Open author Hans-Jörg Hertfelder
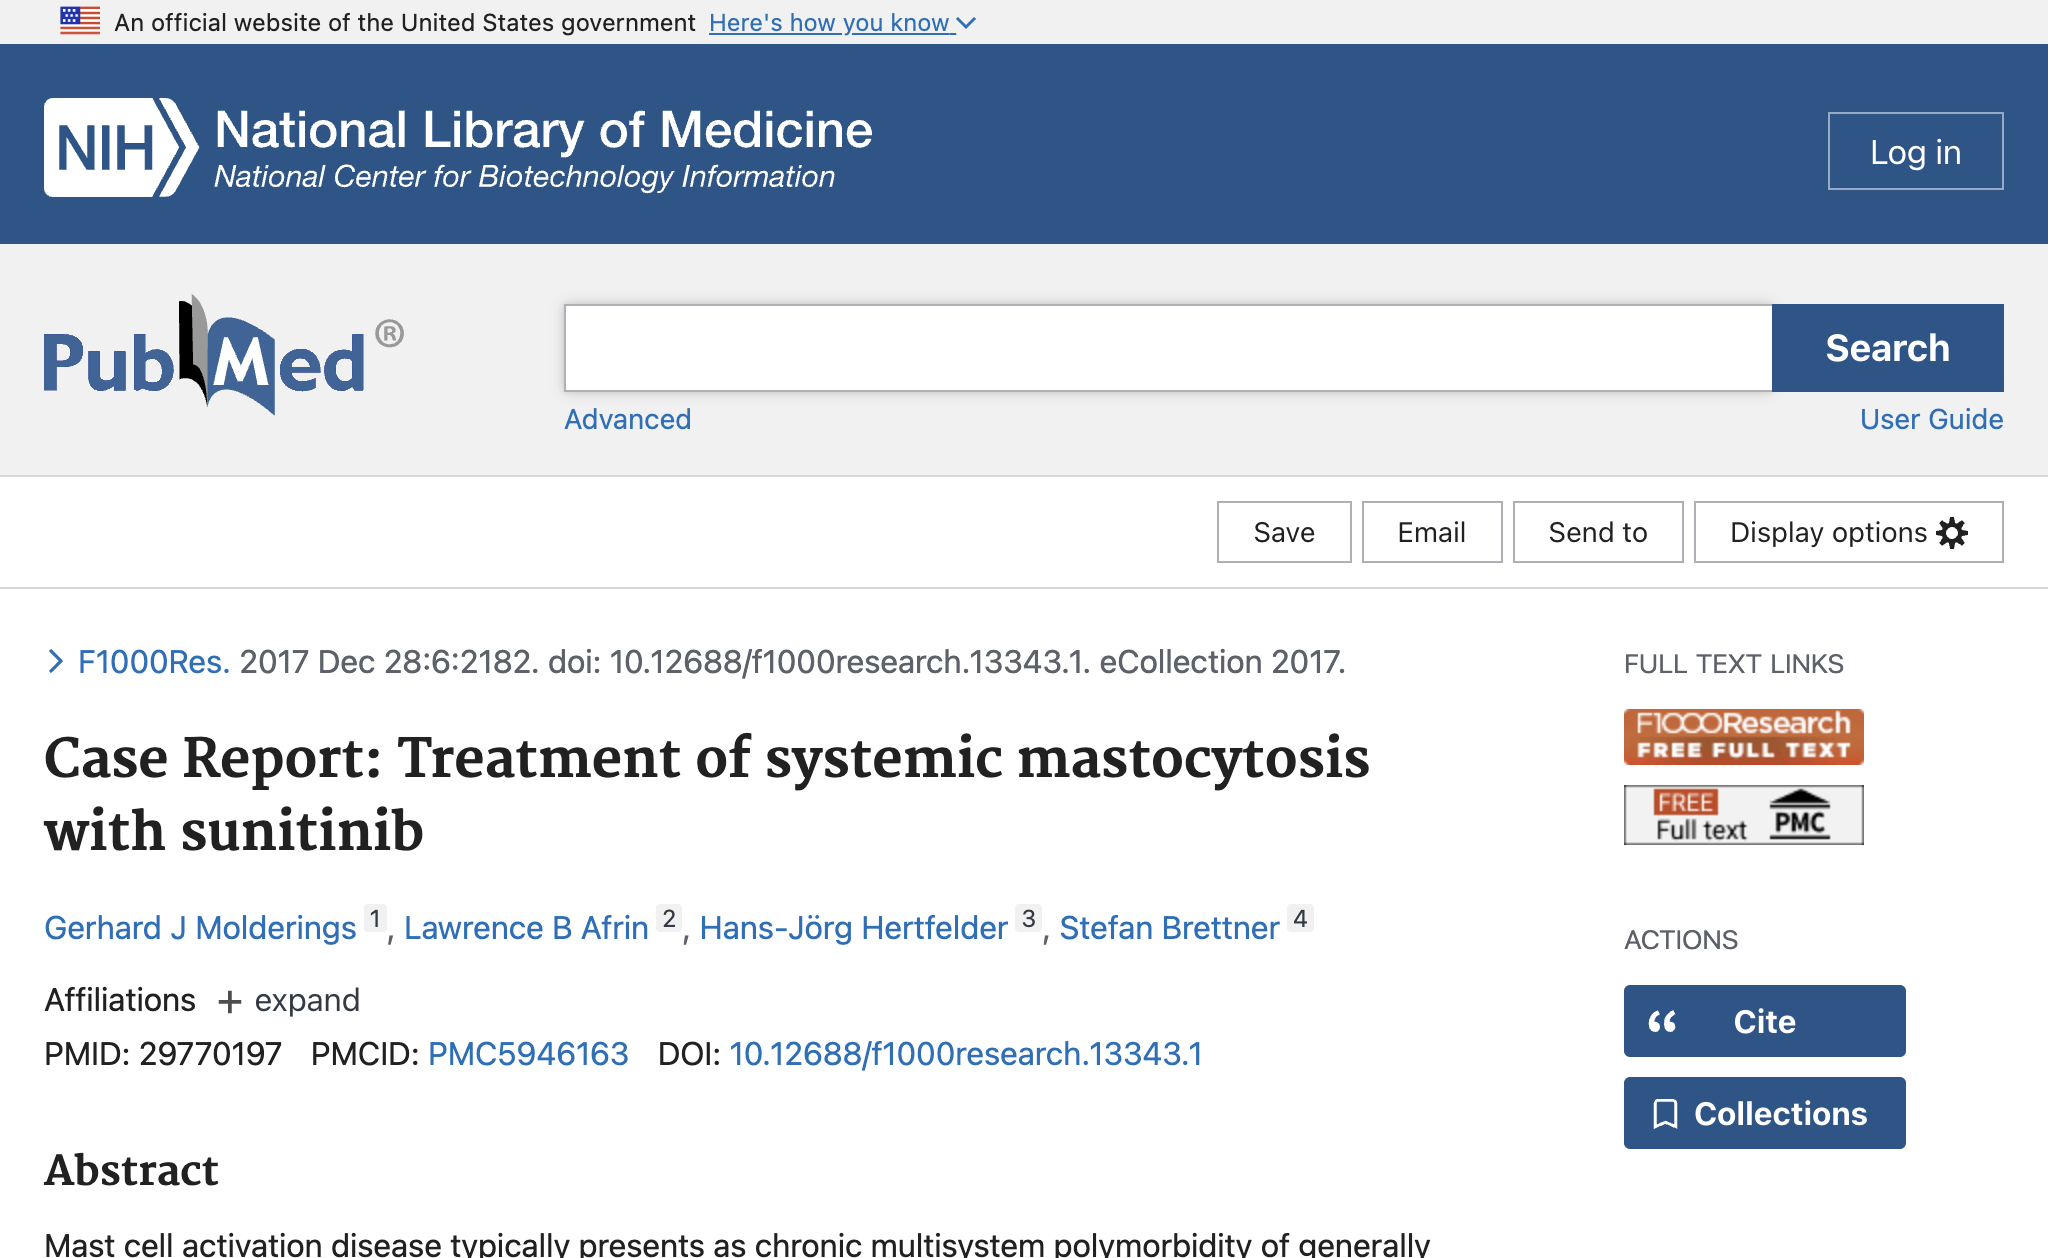The height and width of the screenshot is (1258, 2048). click(x=853, y=928)
